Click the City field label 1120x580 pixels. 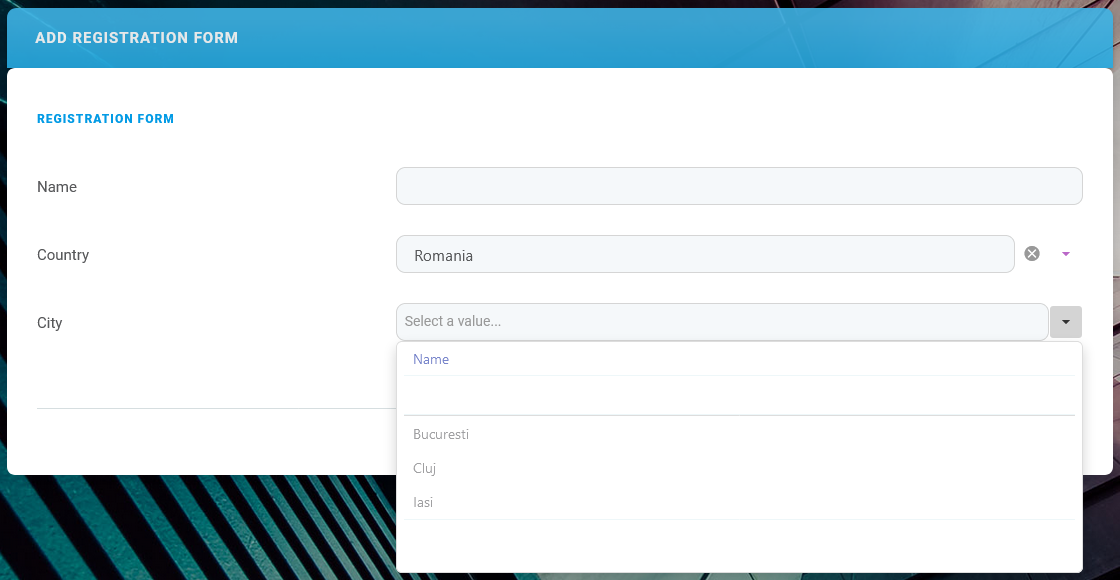point(50,323)
